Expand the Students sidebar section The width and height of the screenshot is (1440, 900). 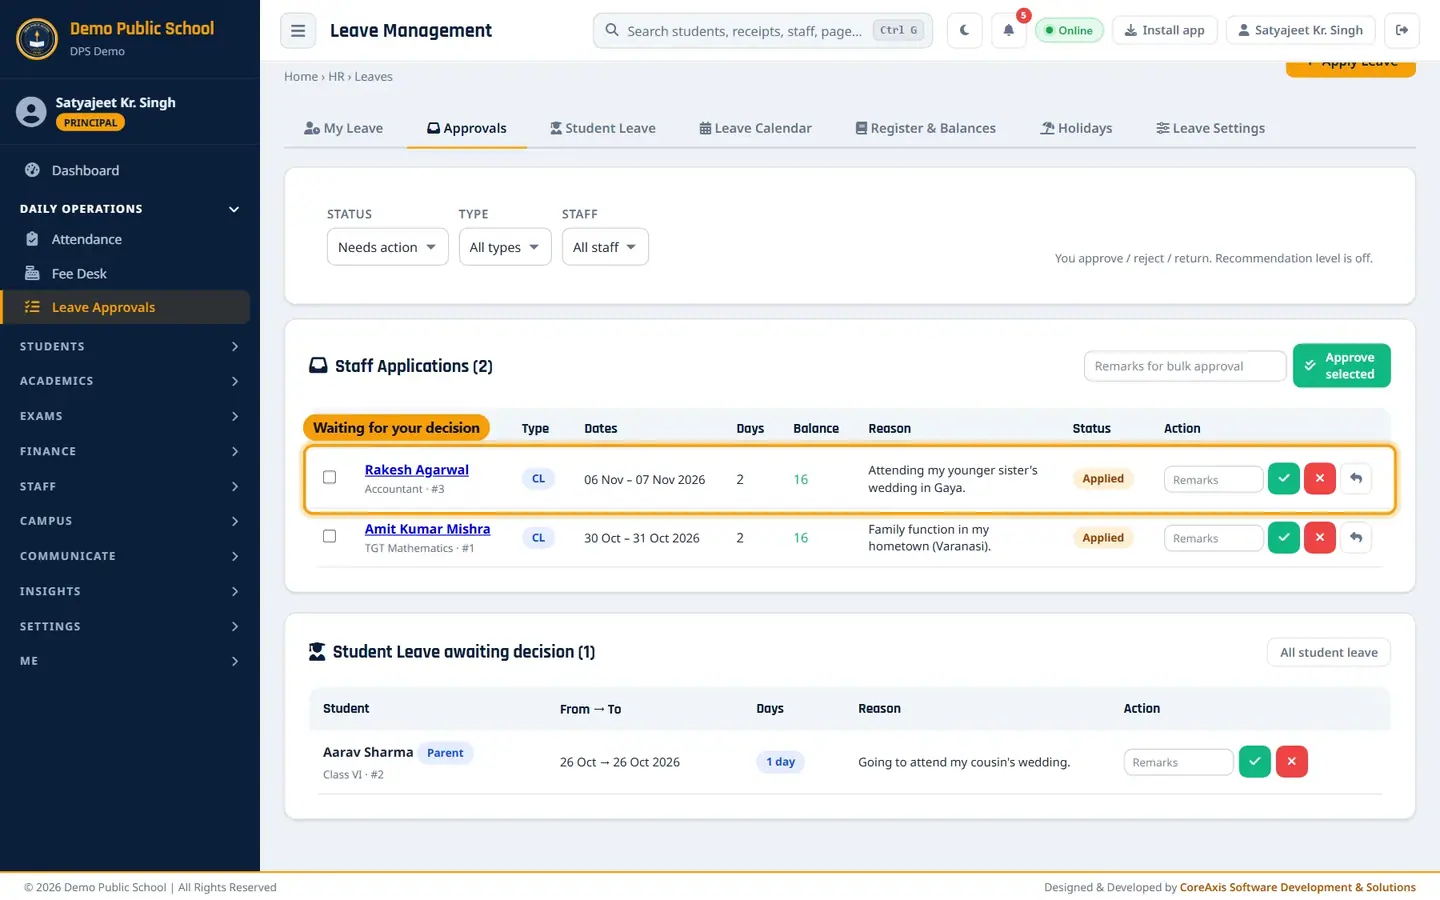tap(130, 346)
